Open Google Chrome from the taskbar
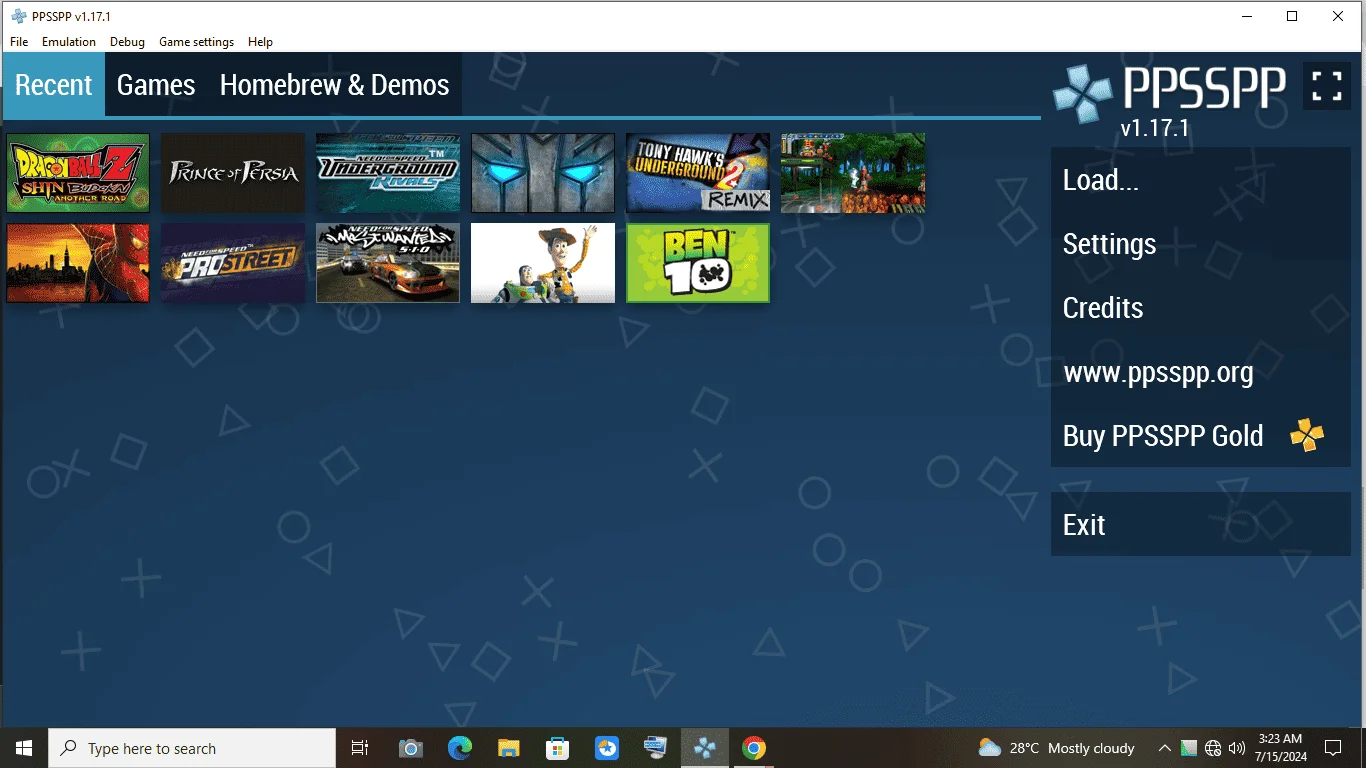This screenshot has width=1366, height=768. coord(754,748)
